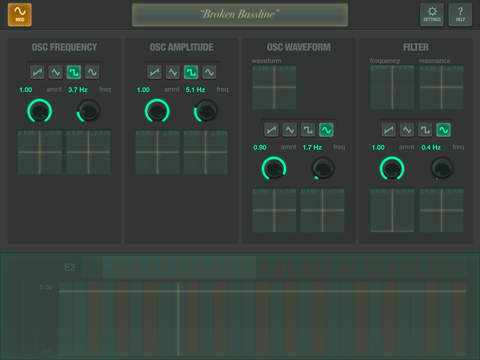The width and height of the screenshot is (480, 360).
Task: Select square LFO shape for OSC Waveform
Action: pos(308,130)
